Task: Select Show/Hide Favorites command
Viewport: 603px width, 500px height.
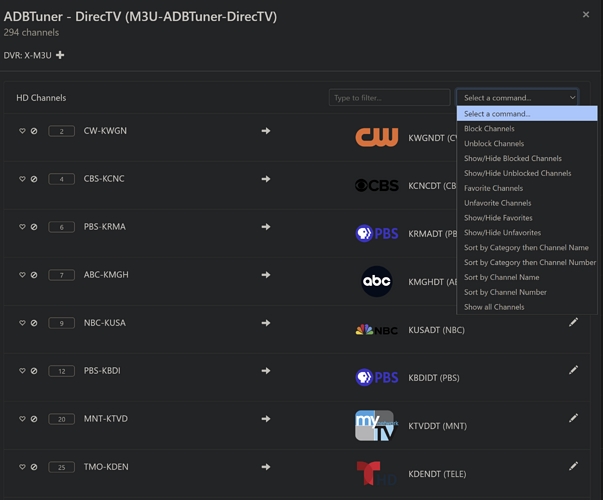Action: point(498,218)
